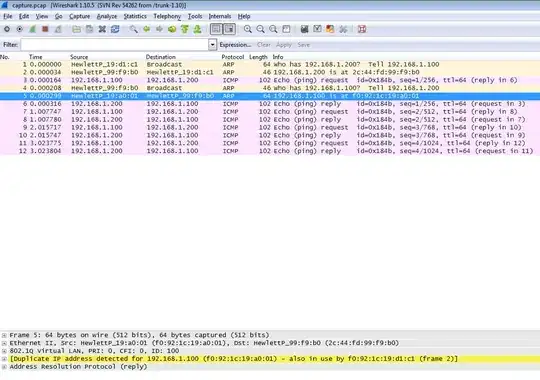Image resolution: width=540 pixels, height=380 pixels.
Task: Sort by the Source column header
Action: click(x=79, y=57)
